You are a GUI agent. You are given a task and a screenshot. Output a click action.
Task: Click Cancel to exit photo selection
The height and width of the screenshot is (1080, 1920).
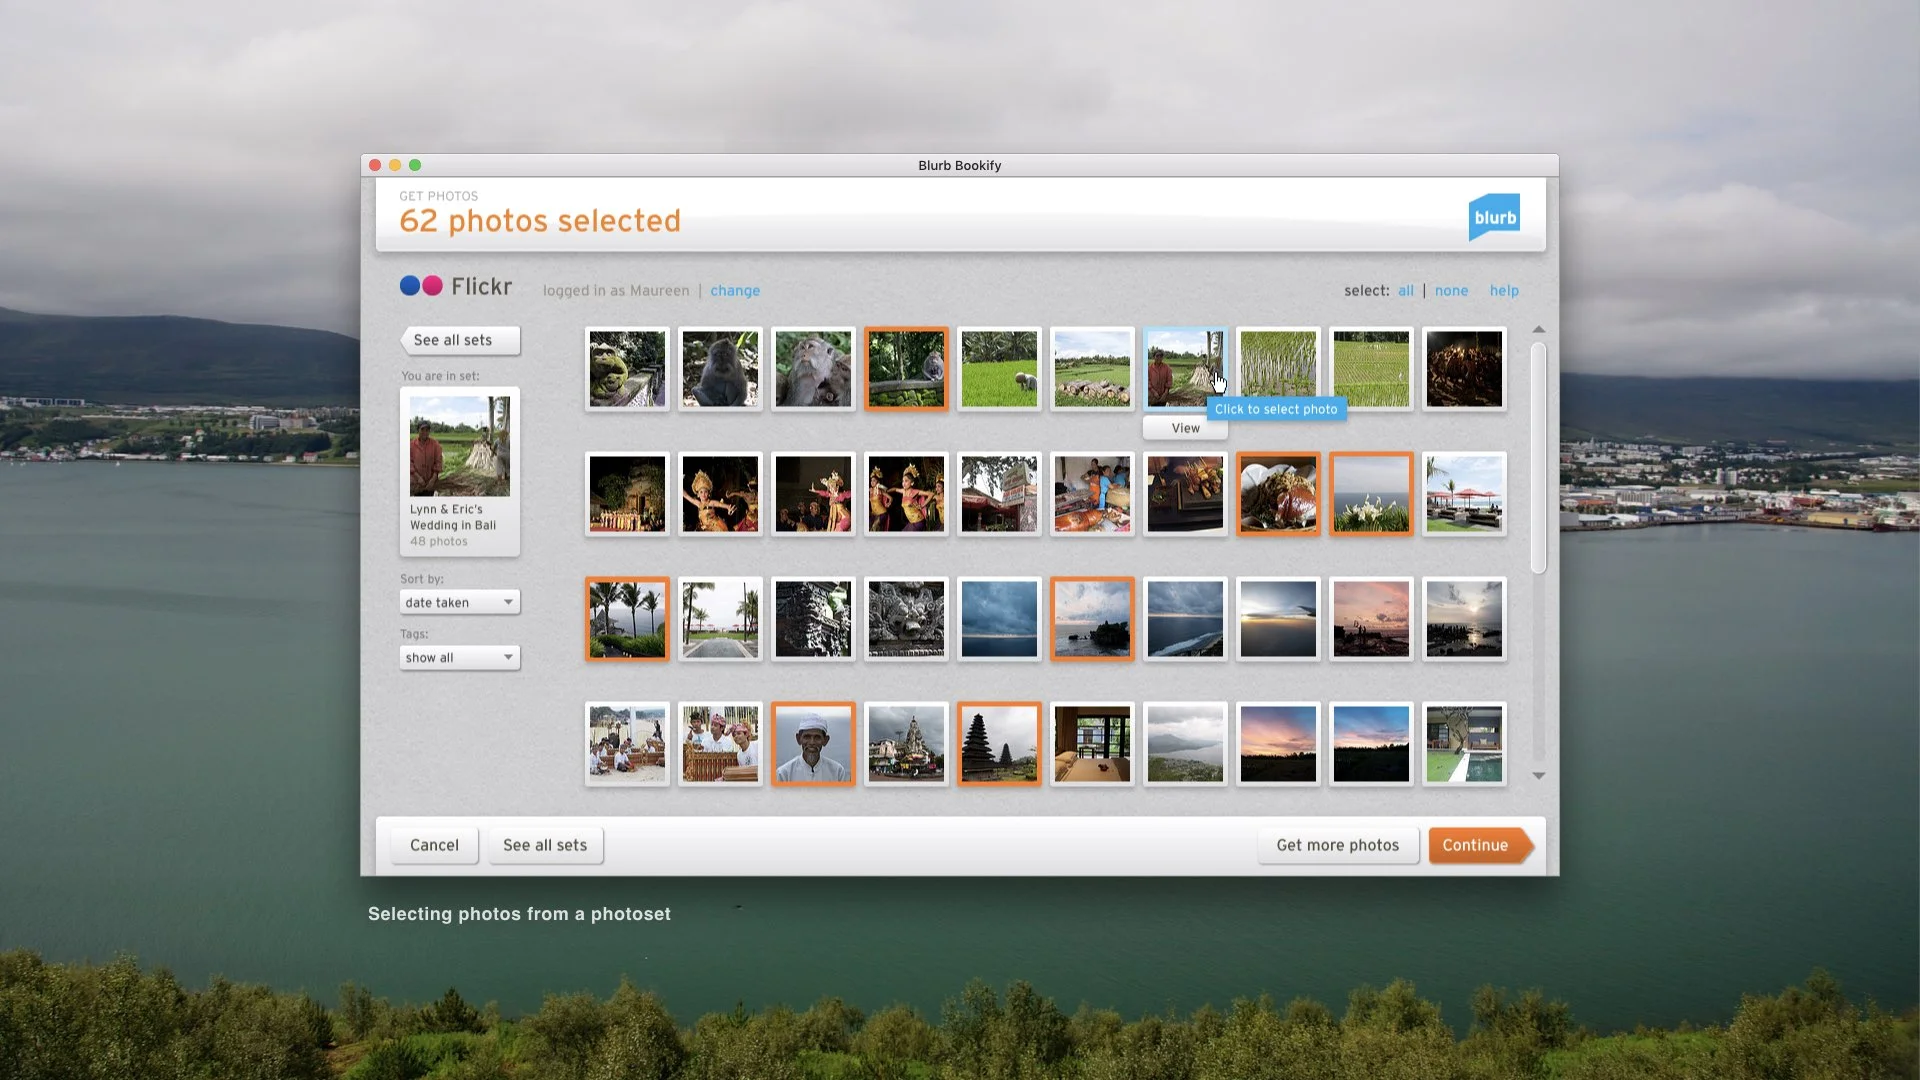pos(433,845)
